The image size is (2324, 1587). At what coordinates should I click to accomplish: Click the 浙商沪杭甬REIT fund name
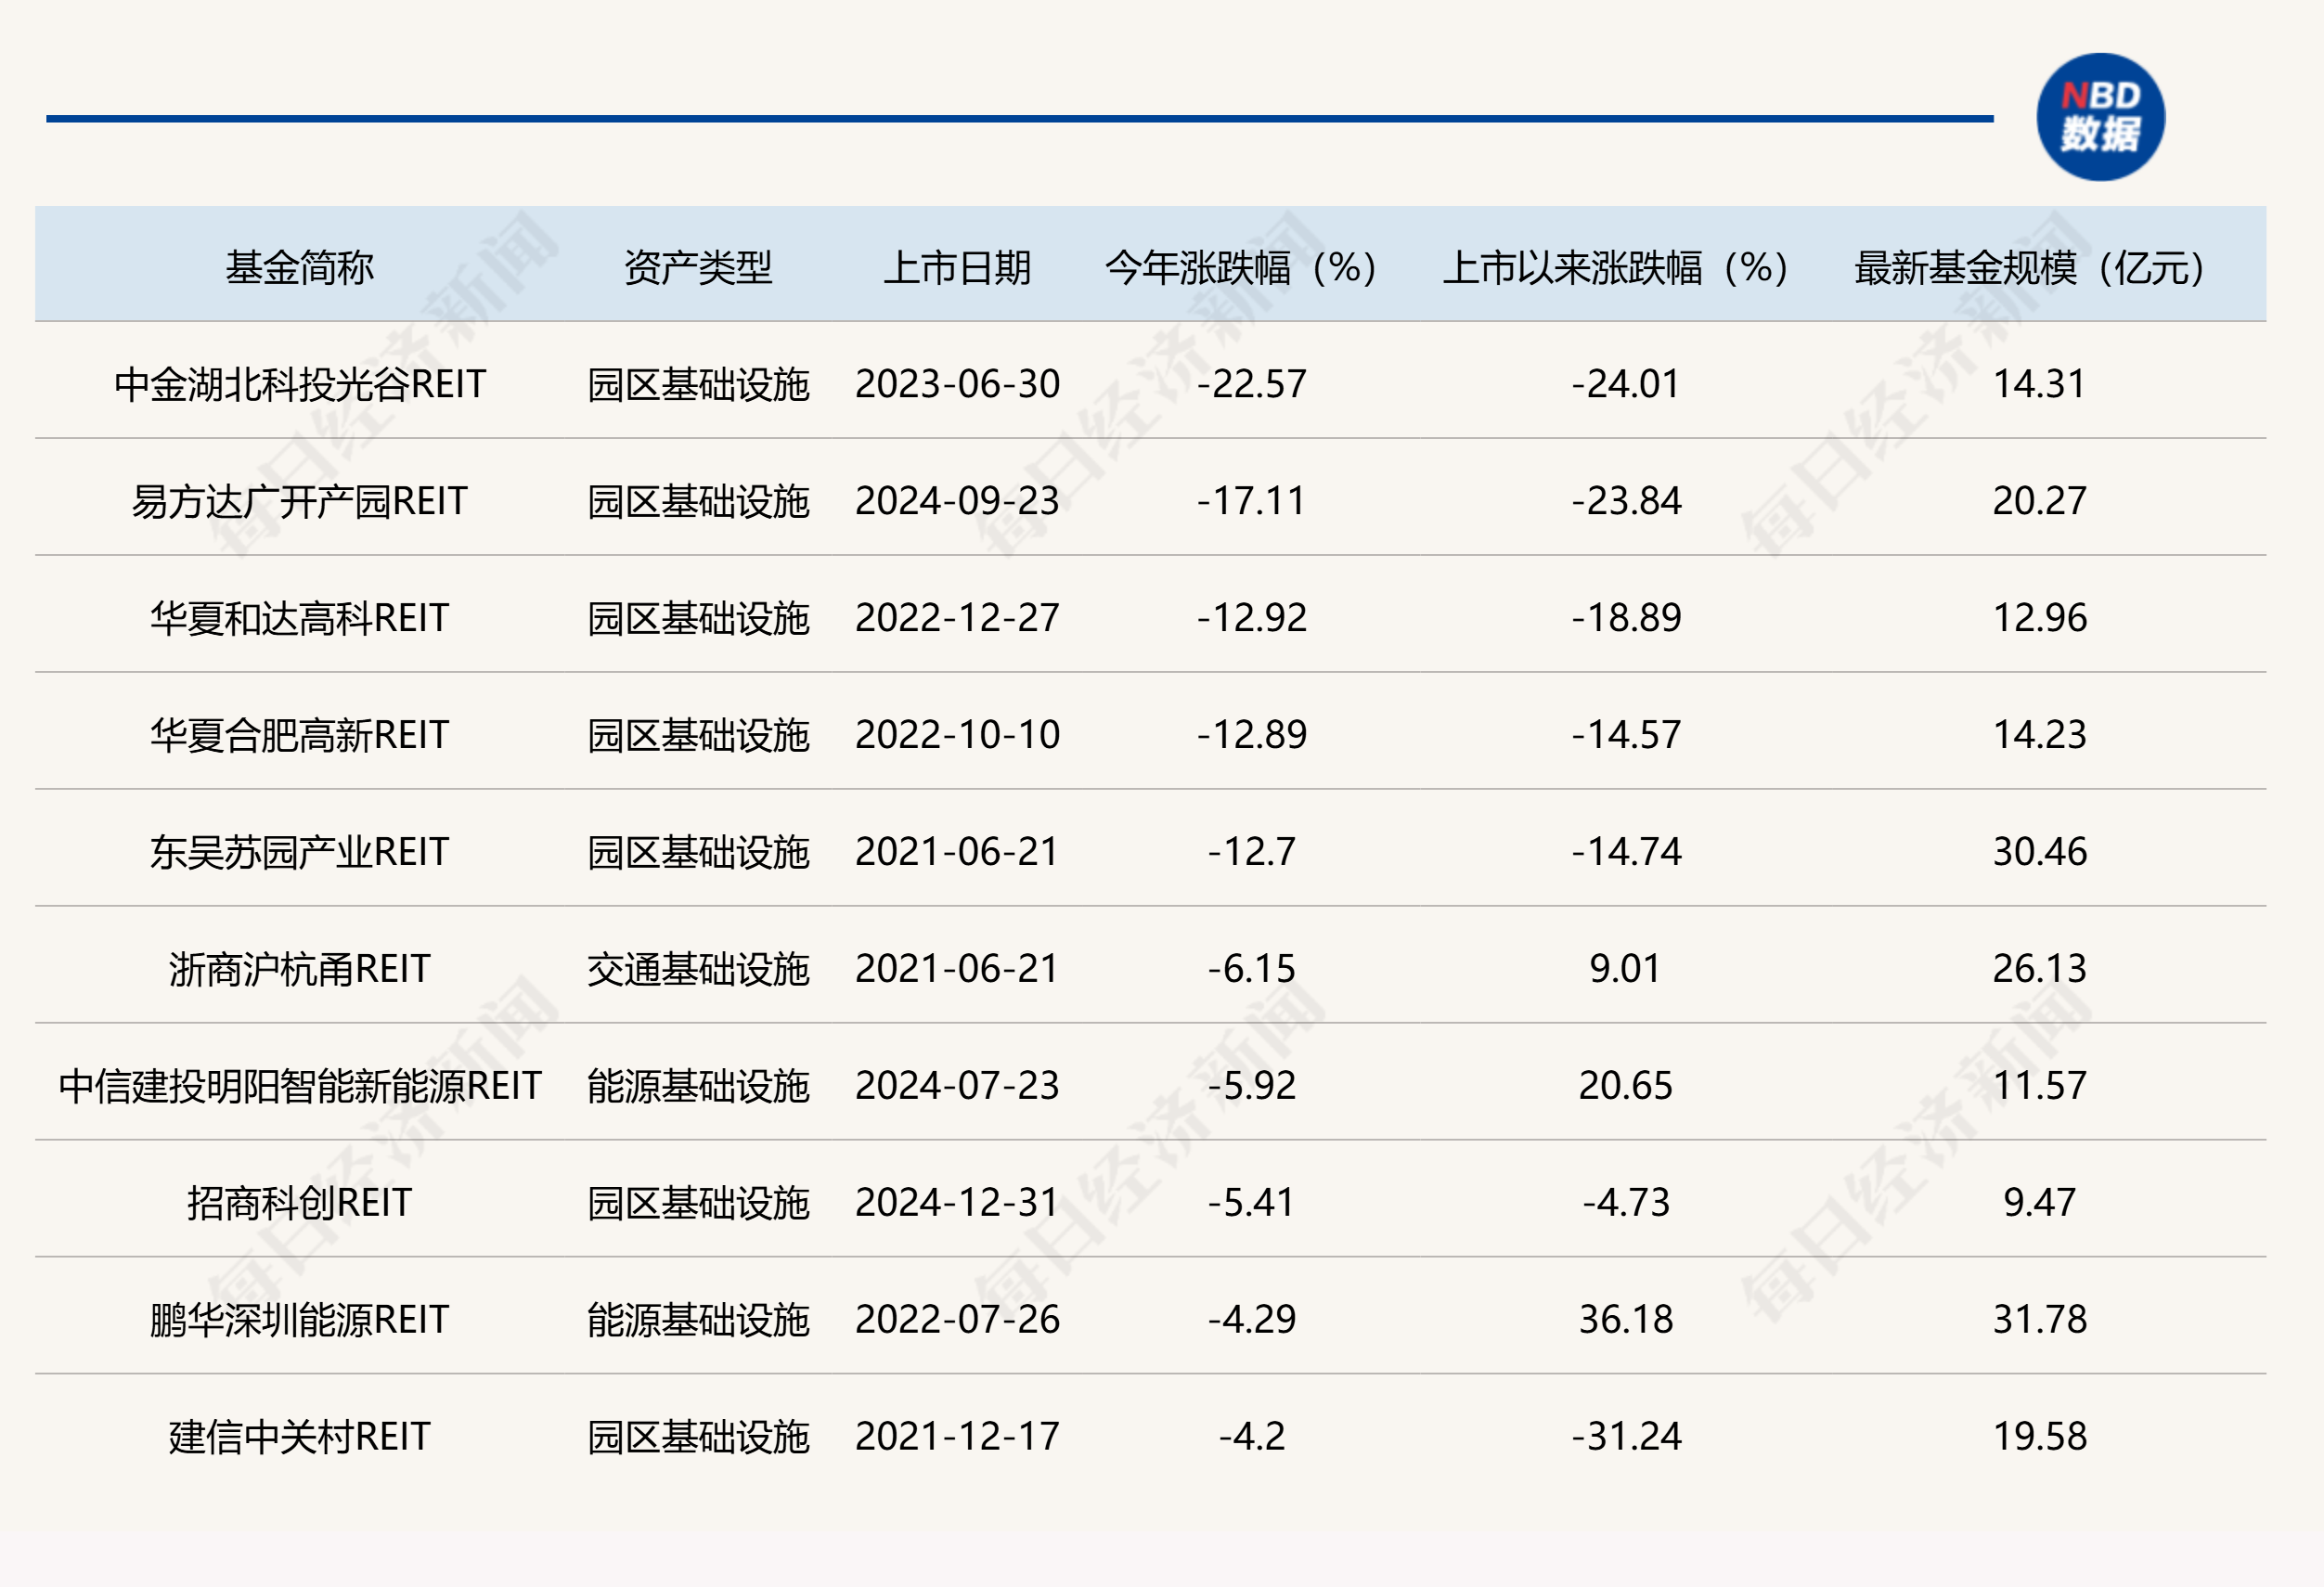pos(299,969)
